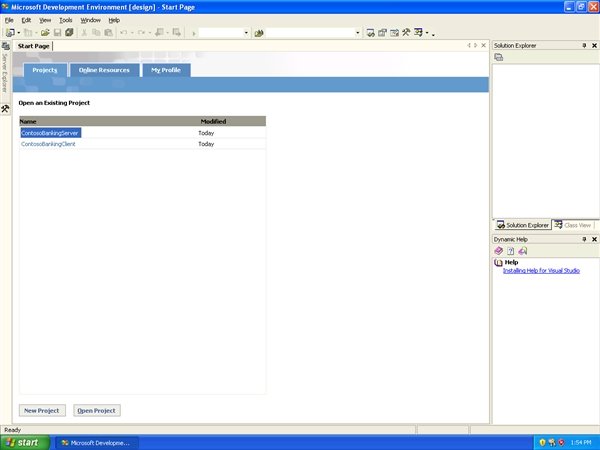Click the Dynamic Help Search icon
This screenshot has width=600, height=450.
[523, 251]
